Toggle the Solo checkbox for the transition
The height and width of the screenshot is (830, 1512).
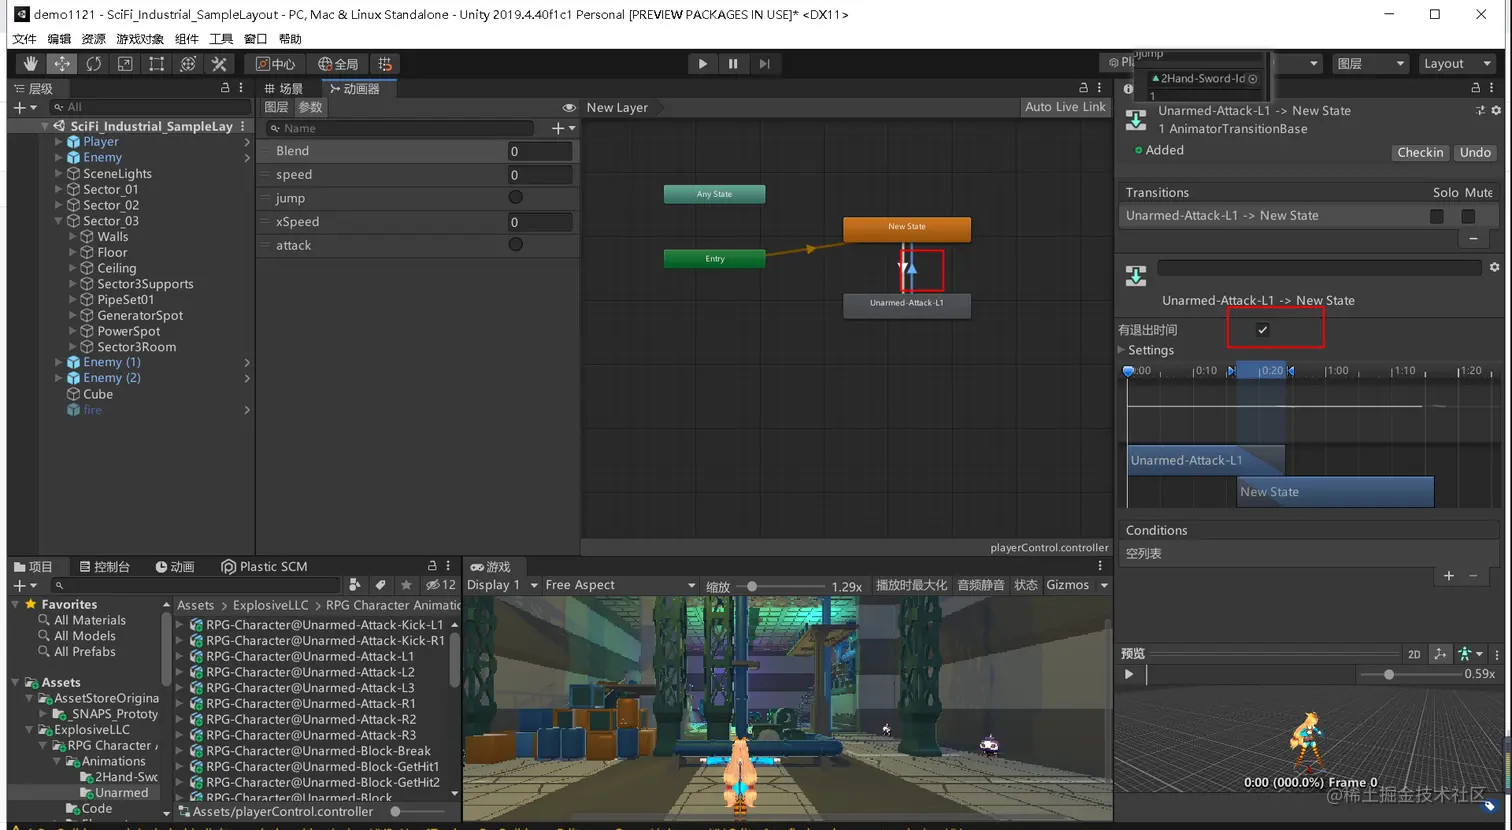tap(1436, 216)
